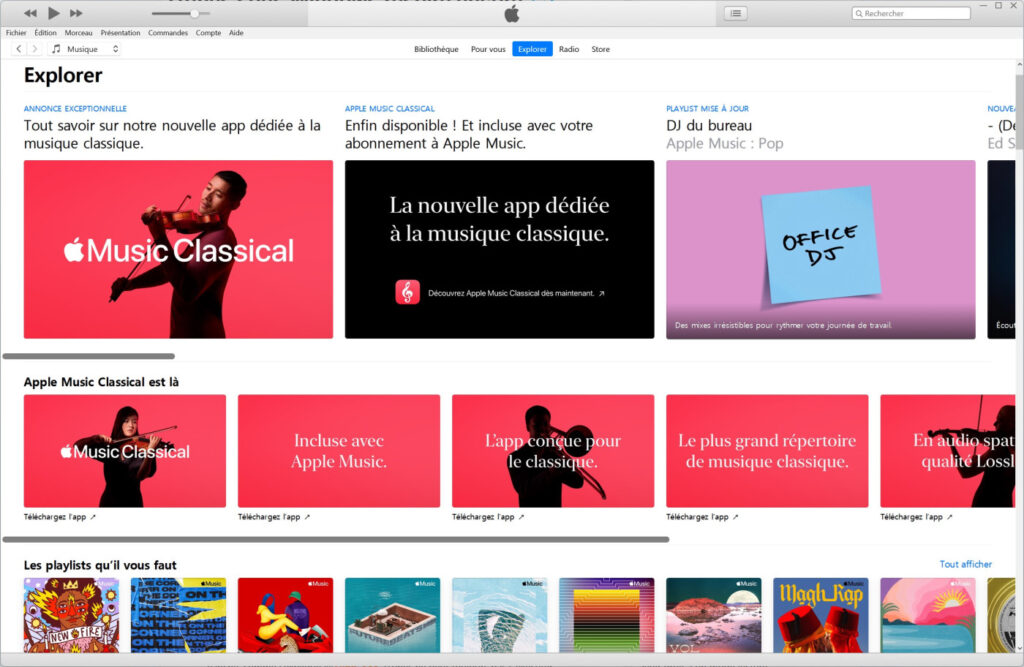Open the pink sunrise beach playlist cover

(928, 615)
